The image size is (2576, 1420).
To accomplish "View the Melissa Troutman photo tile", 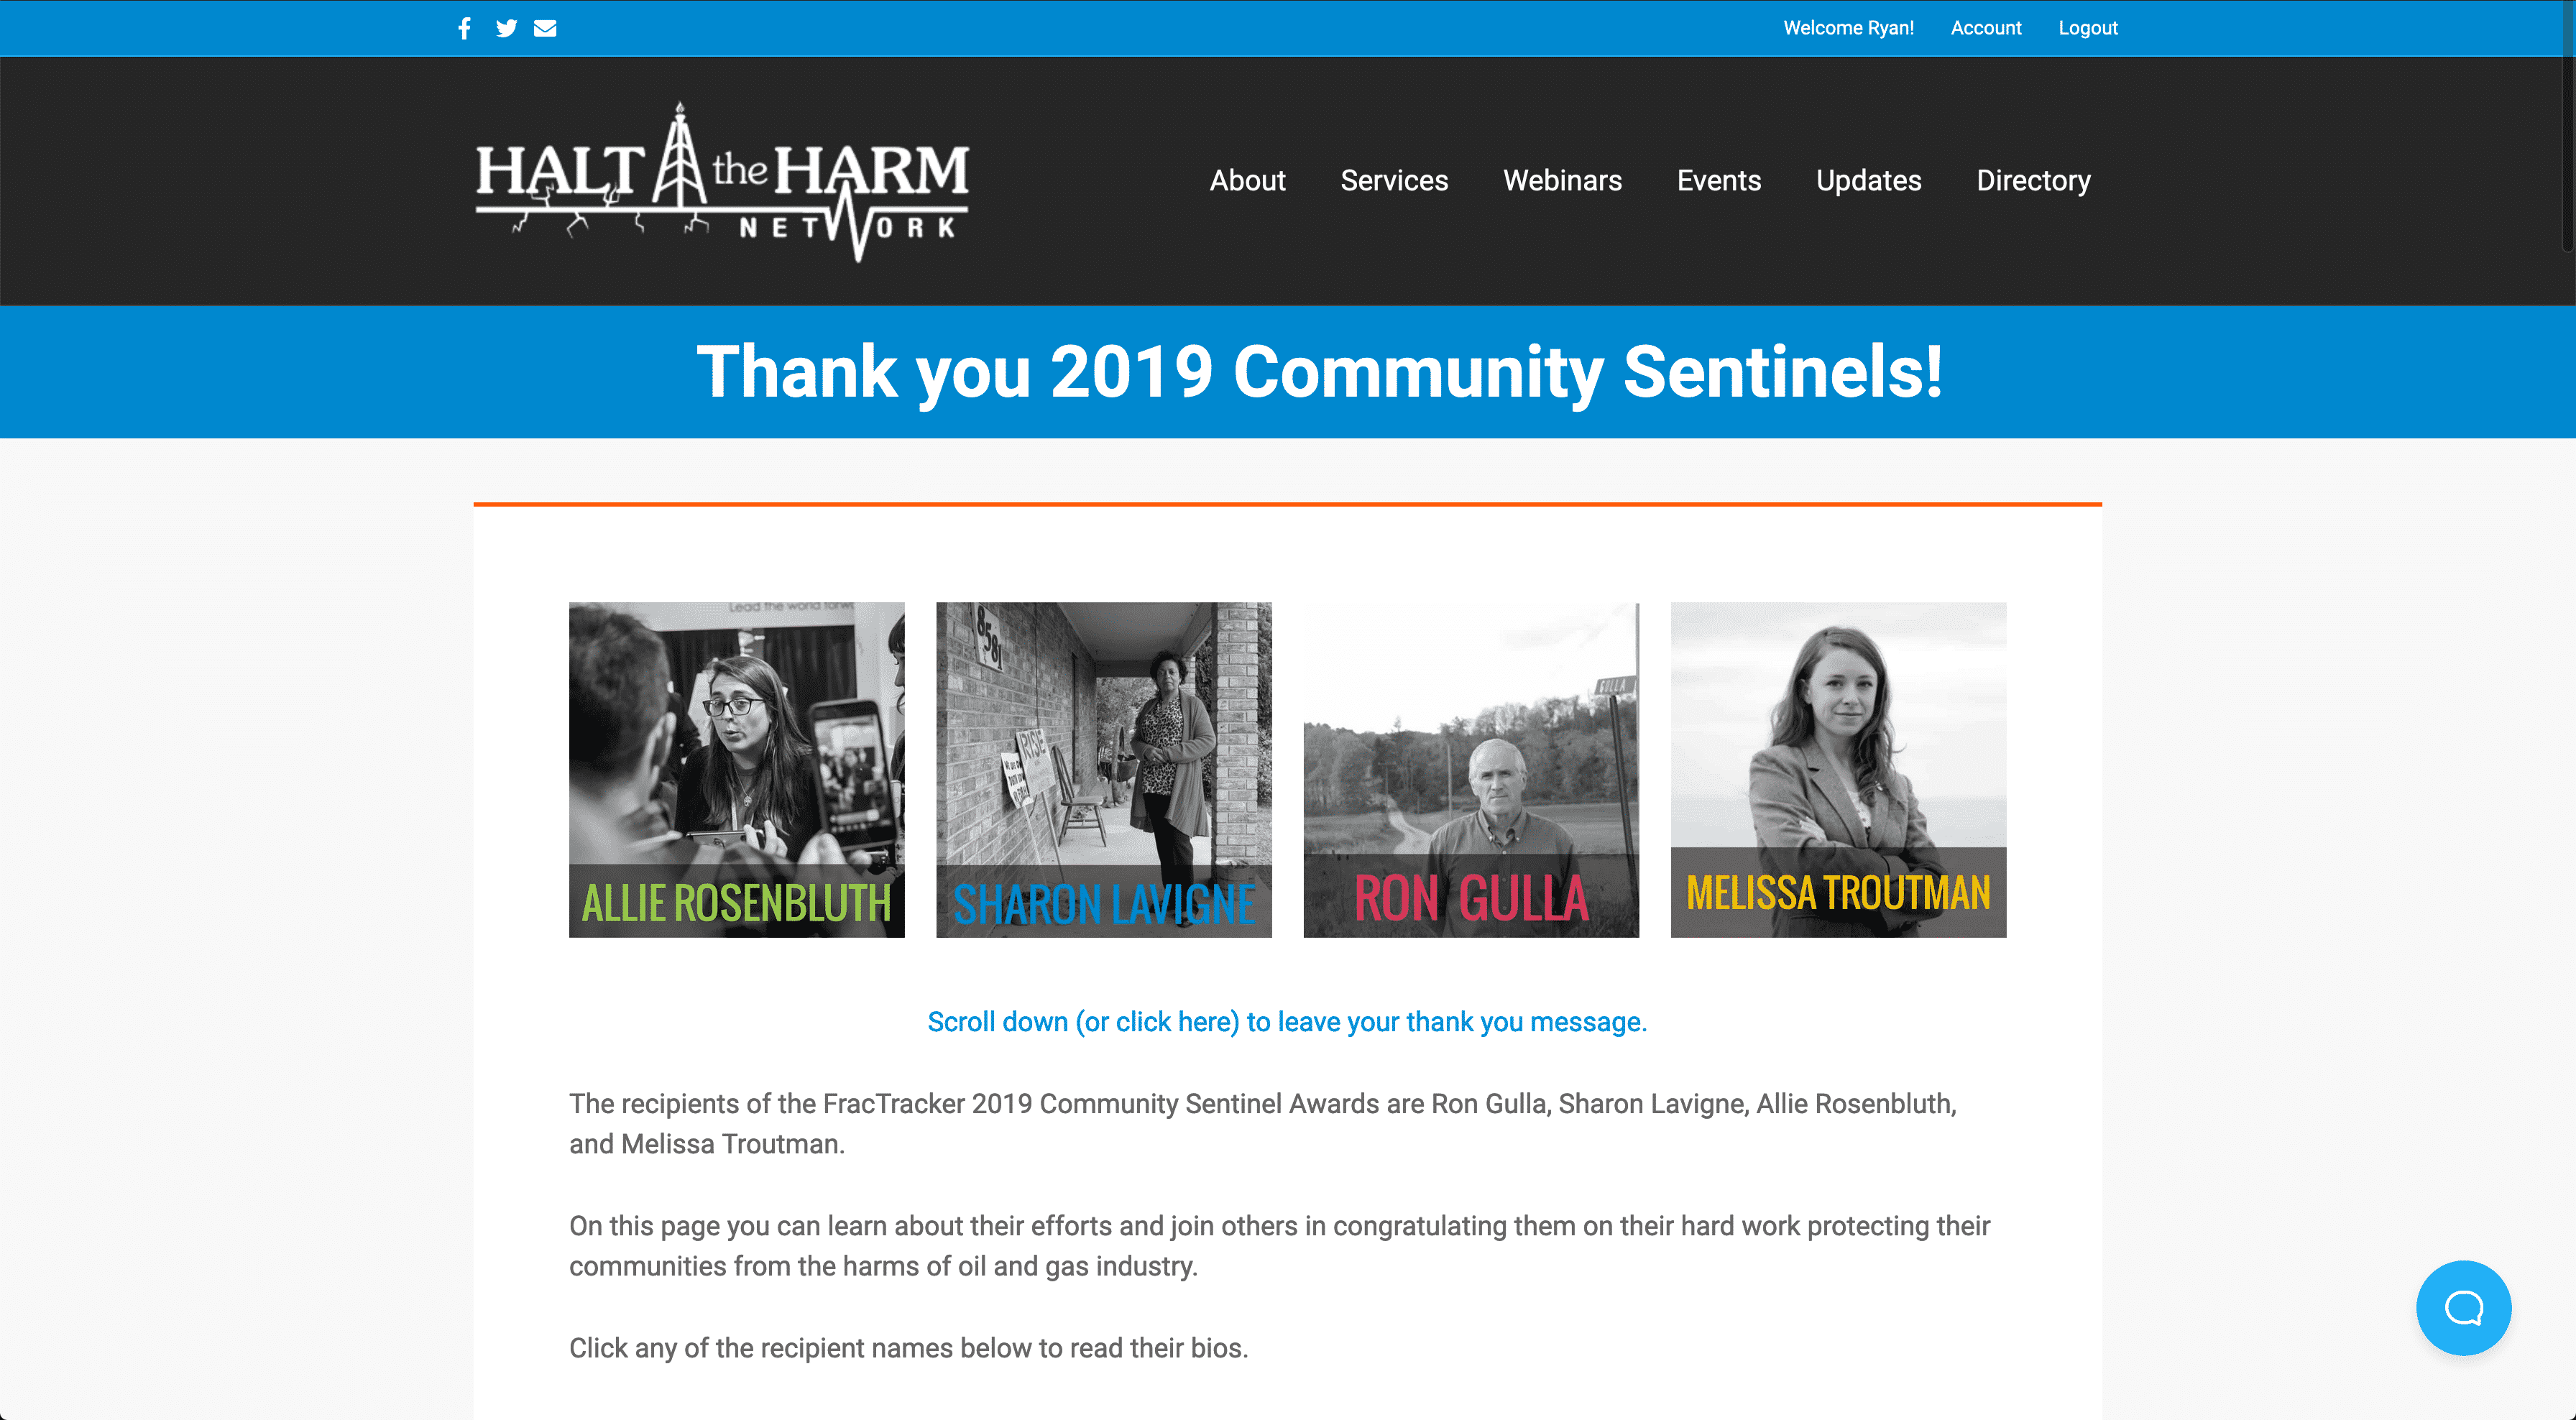I will click(x=1838, y=769).
